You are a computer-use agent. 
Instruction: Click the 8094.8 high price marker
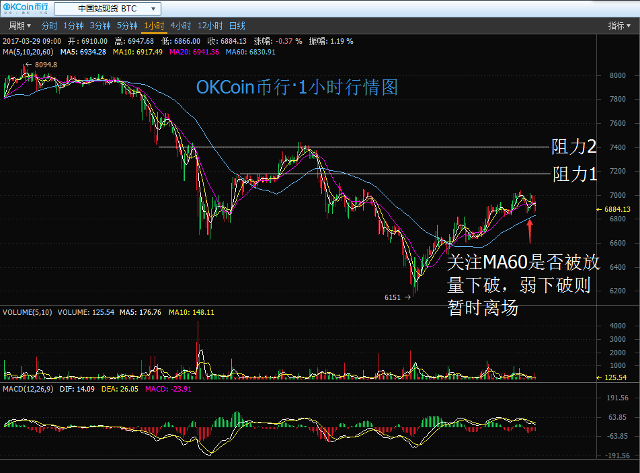click(41, 64)
